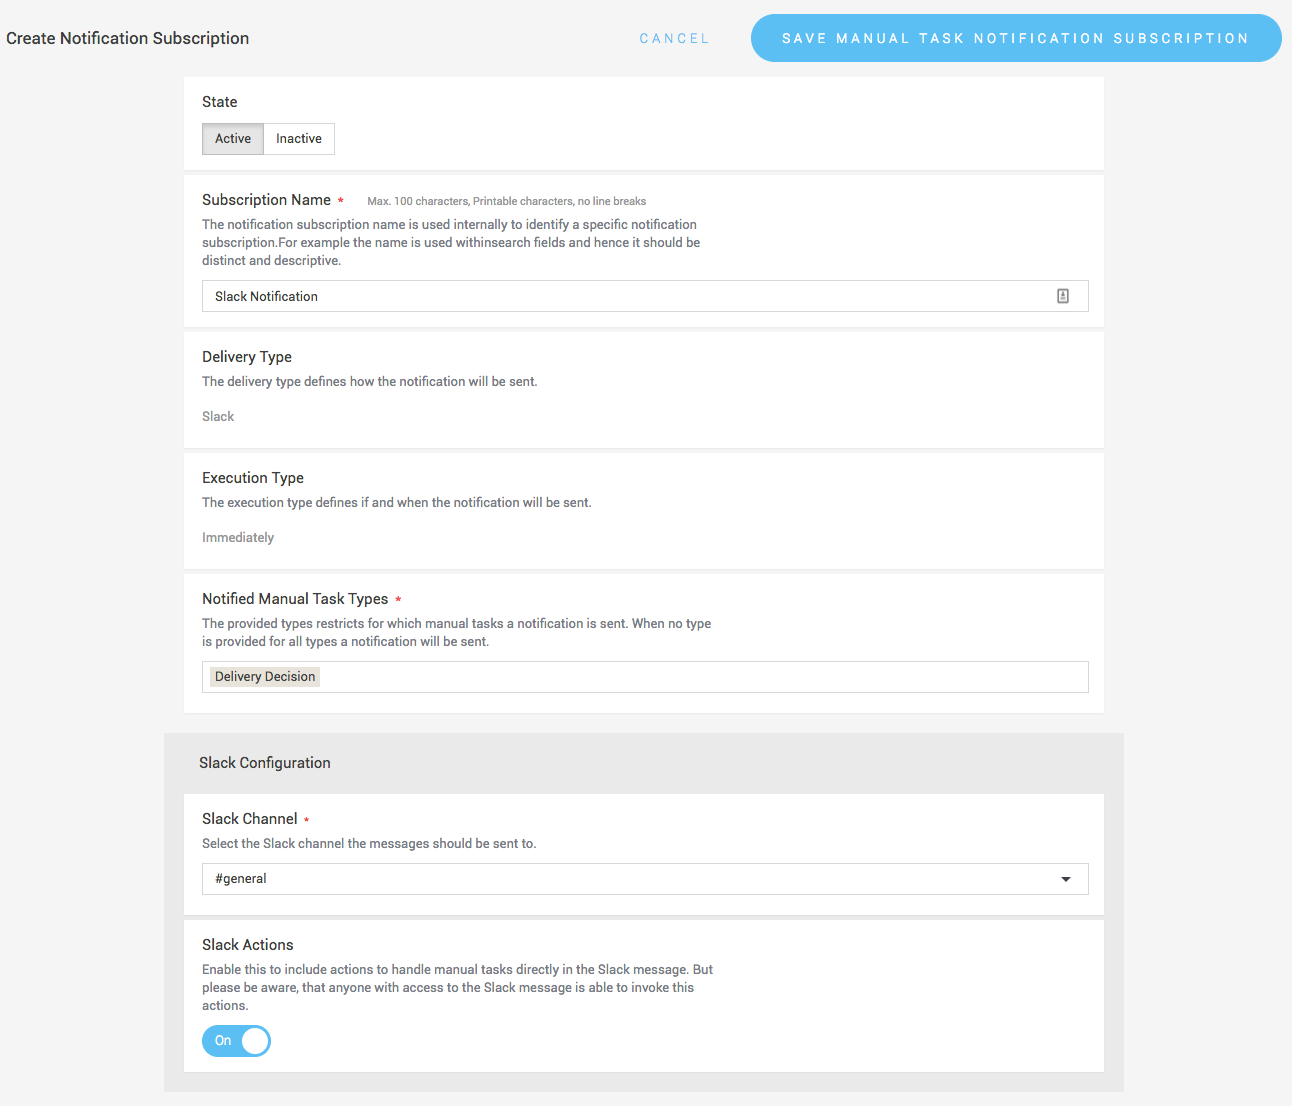Select the Active state
Viewport: 1292px width, 1106px height.
pyautogui.click(x=232, y=138)
